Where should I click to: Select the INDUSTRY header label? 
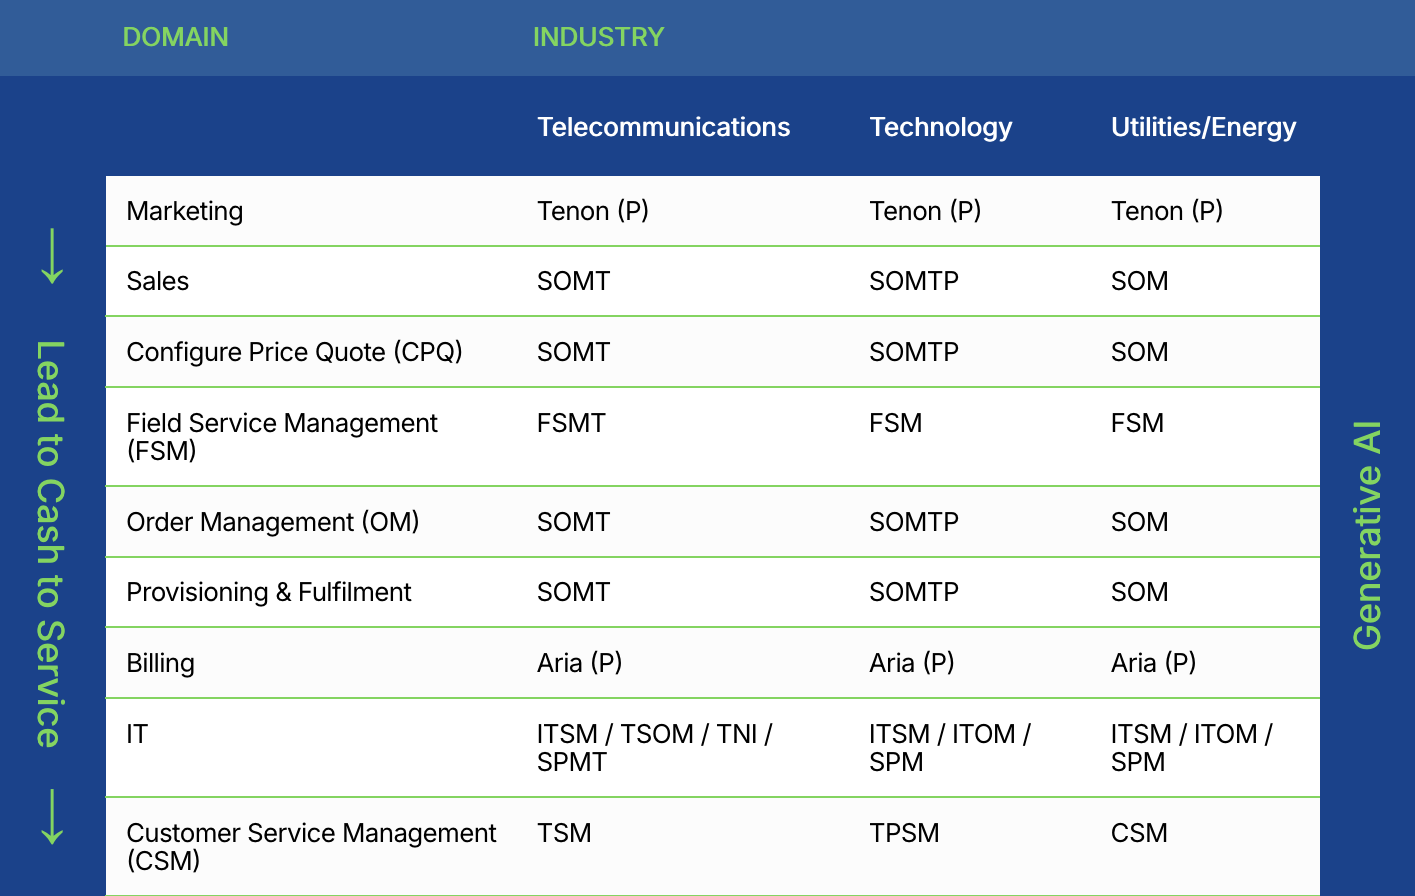(x=598, y=37)
